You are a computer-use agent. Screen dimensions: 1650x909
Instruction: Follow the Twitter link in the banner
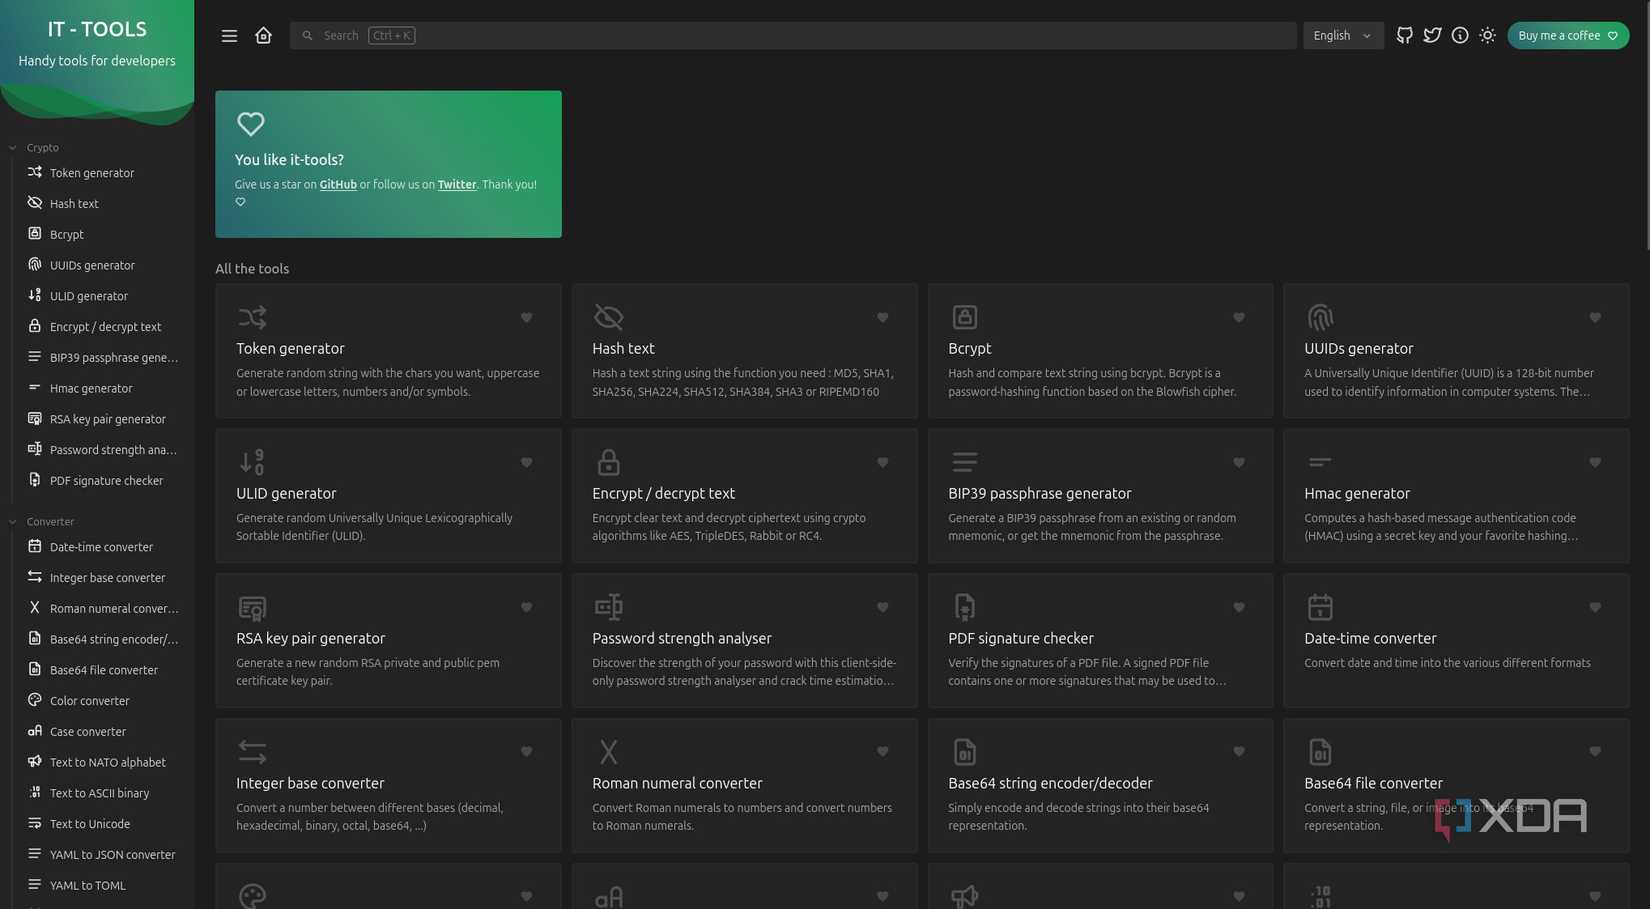456,184
